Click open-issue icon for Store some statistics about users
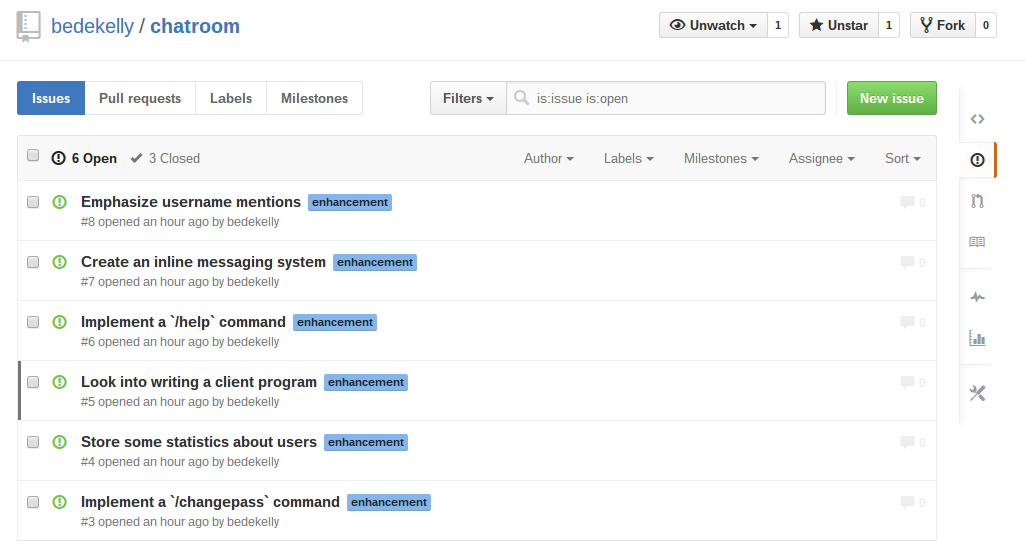This screenshot has height=549, width=1026. (60, 442)
